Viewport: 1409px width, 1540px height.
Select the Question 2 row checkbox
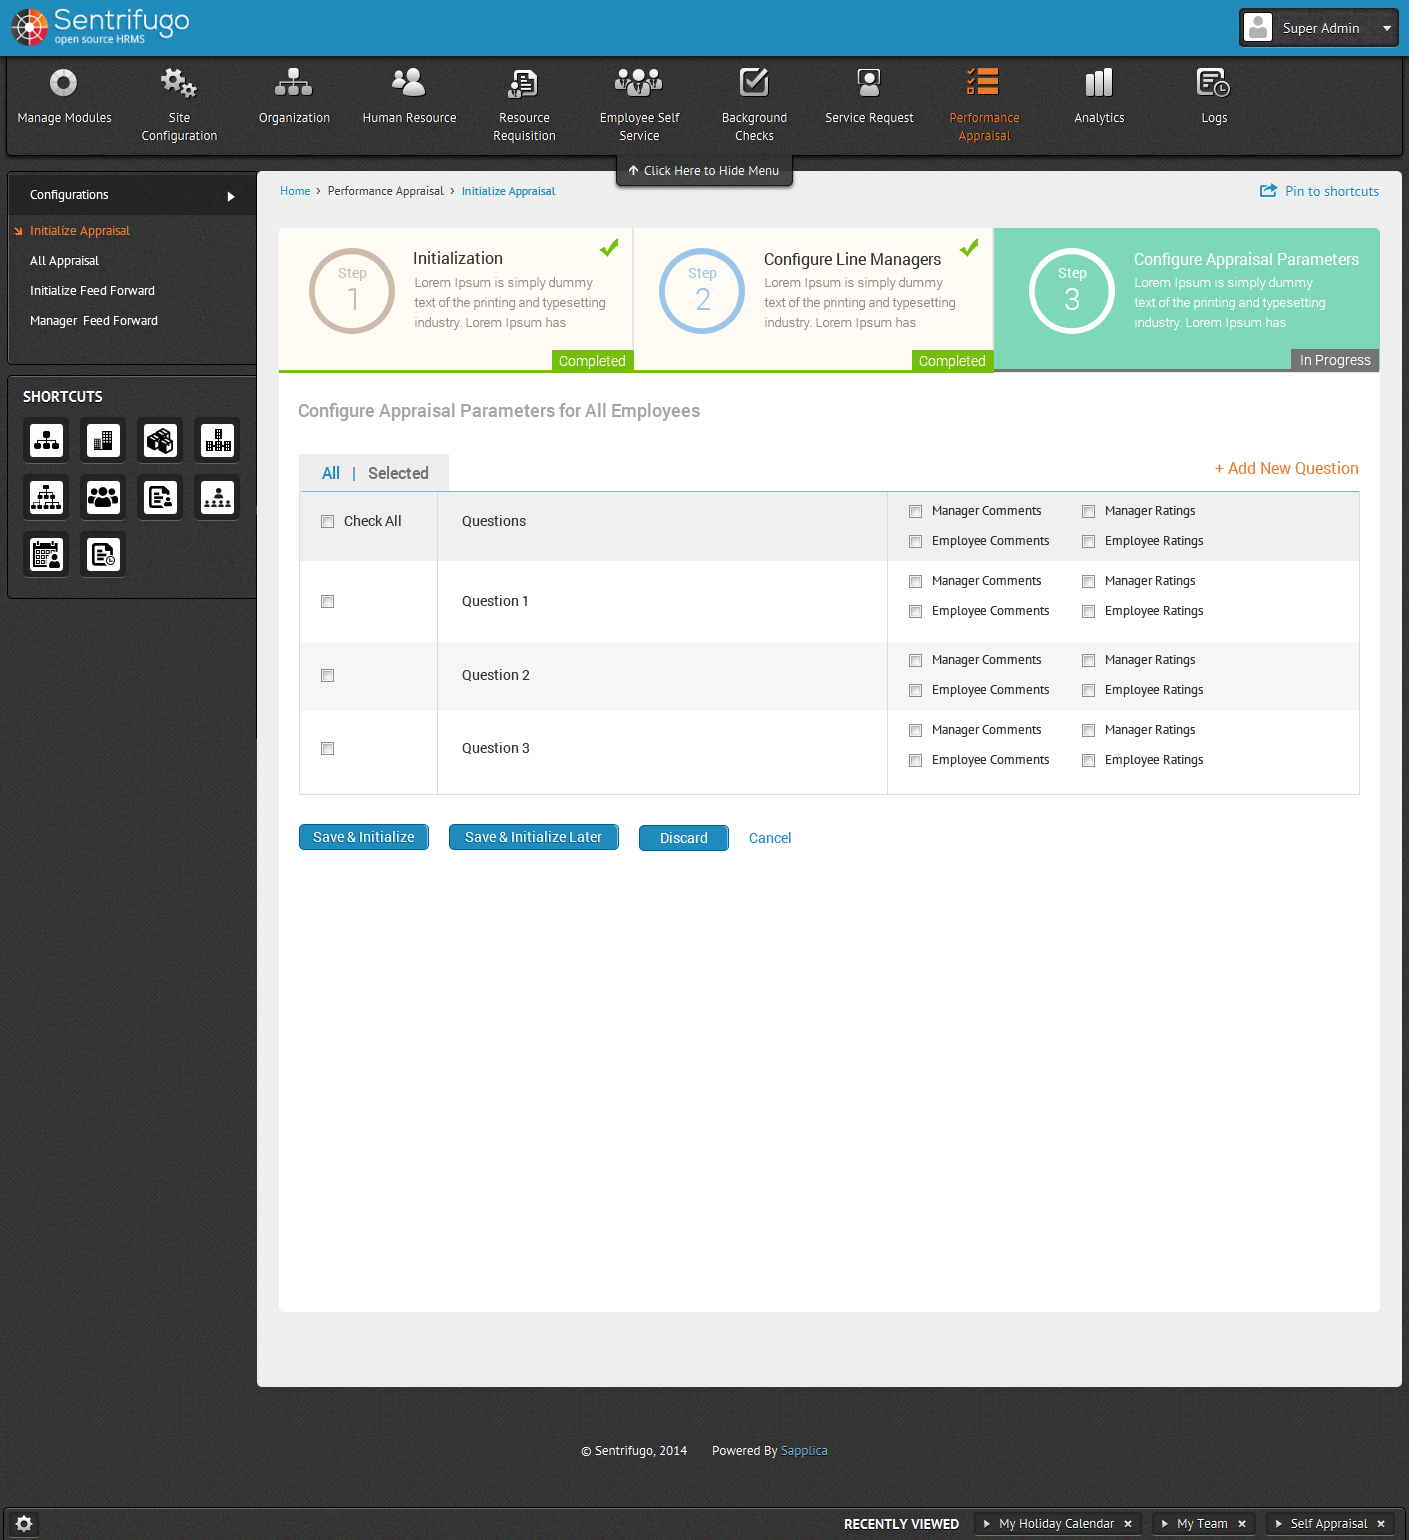327,675
